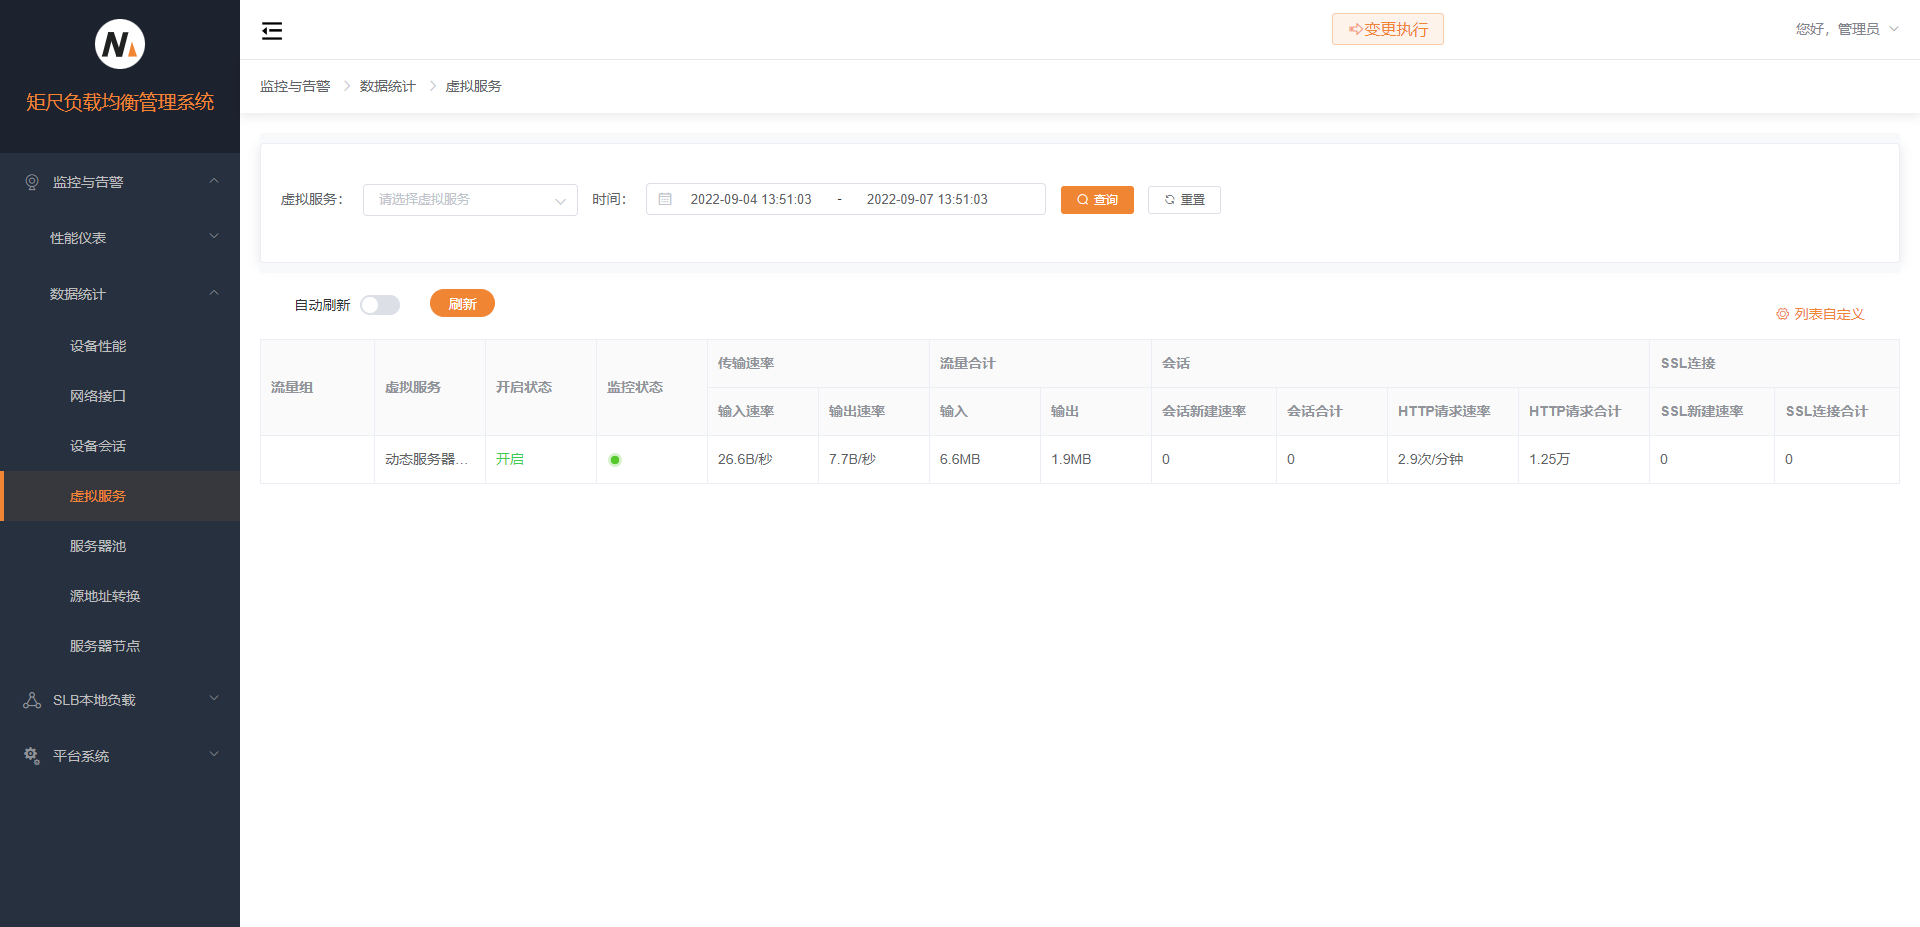Viewport: 1920px width, 927px height.
Task: Open the 管理员 user dropdown
Action: (x=1846, y=29)
